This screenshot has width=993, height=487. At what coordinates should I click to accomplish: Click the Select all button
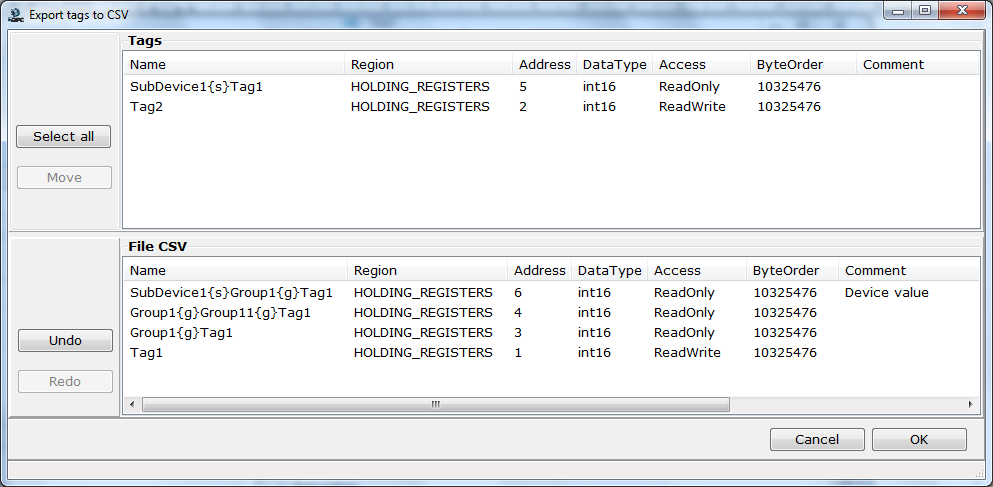[x=63, y=137]
